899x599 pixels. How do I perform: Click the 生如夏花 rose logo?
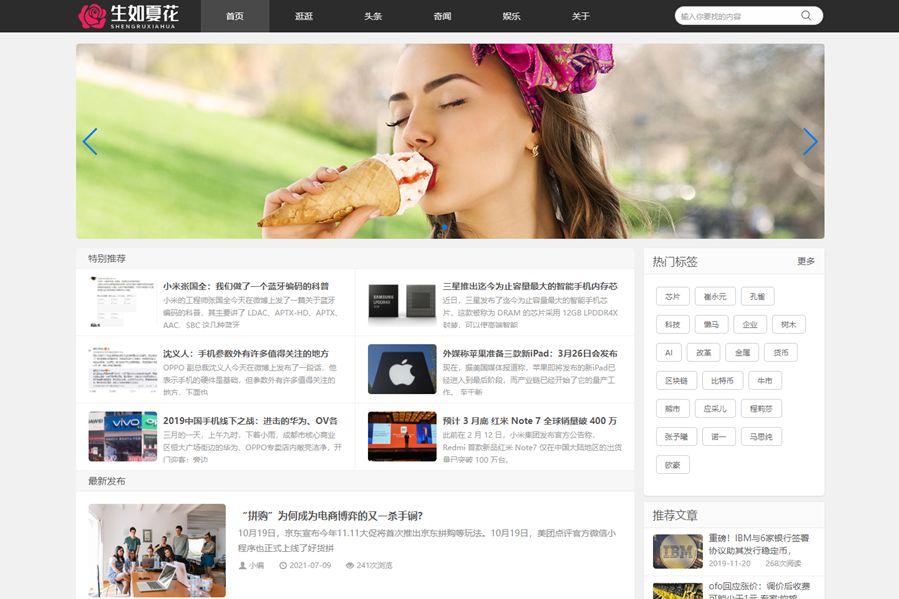(128, 16)
